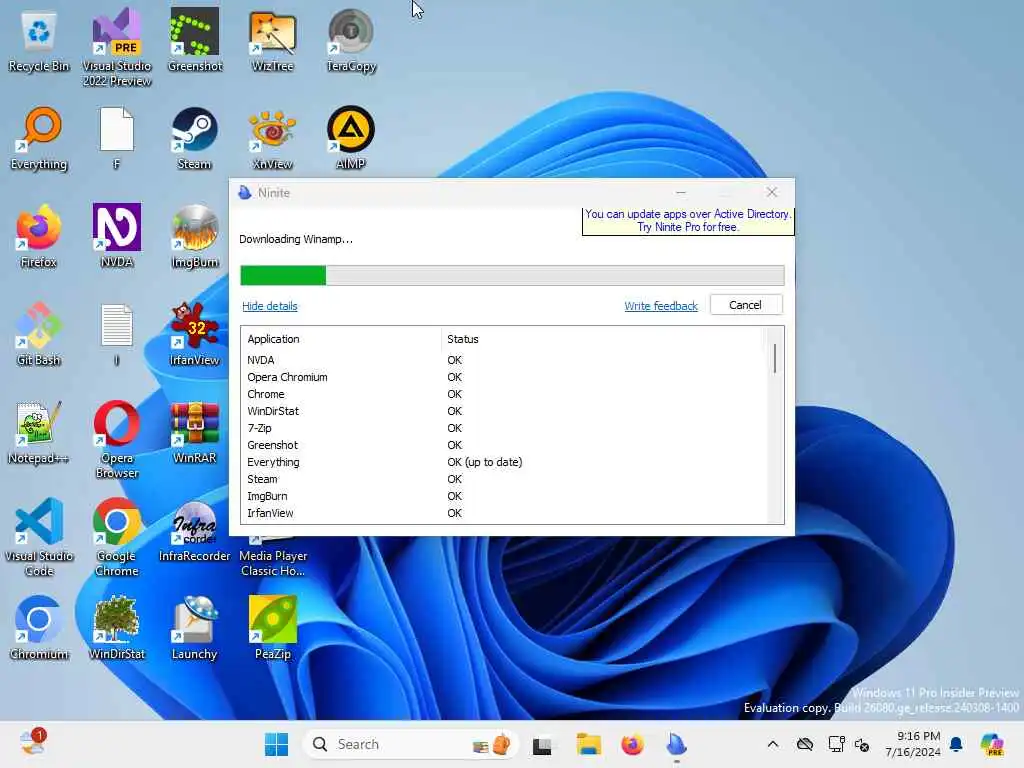Select the text document icon beside Git Bash

[117, 335]
